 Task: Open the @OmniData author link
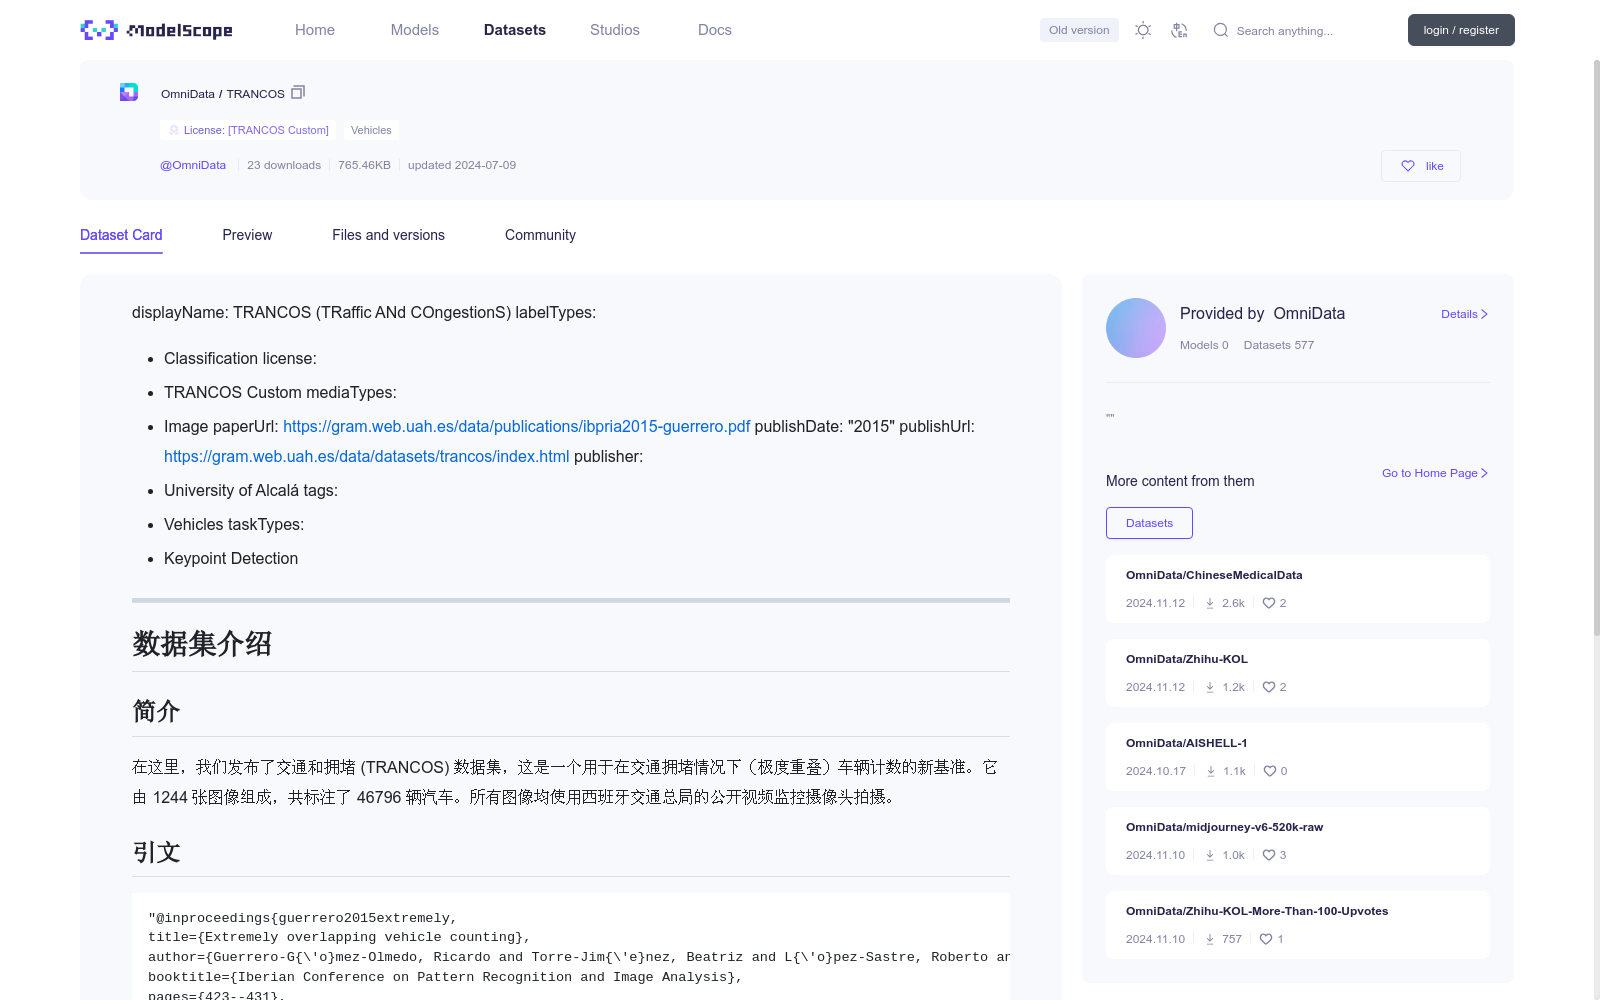pyautogui.click(x=193, y=165)
